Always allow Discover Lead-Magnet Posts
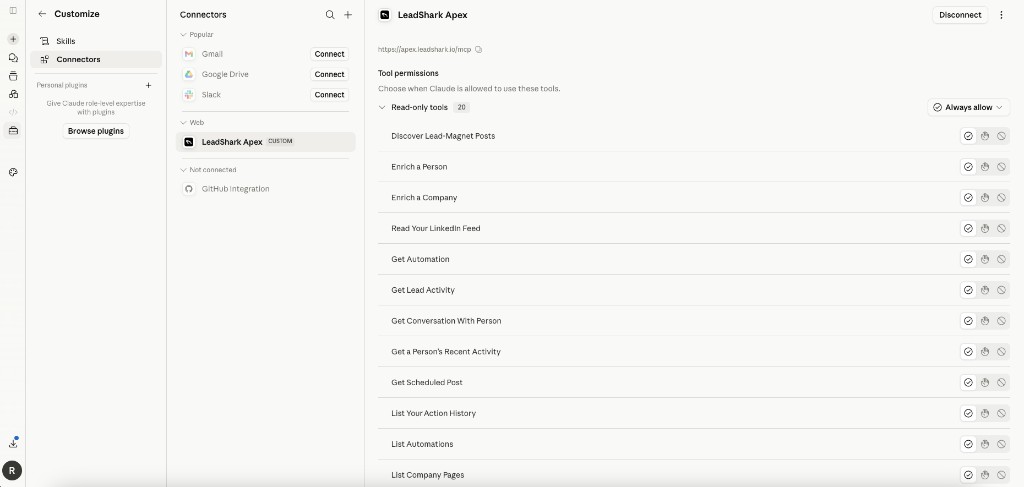This screenshot has height=487, width=1024. [x=968, y=136]
